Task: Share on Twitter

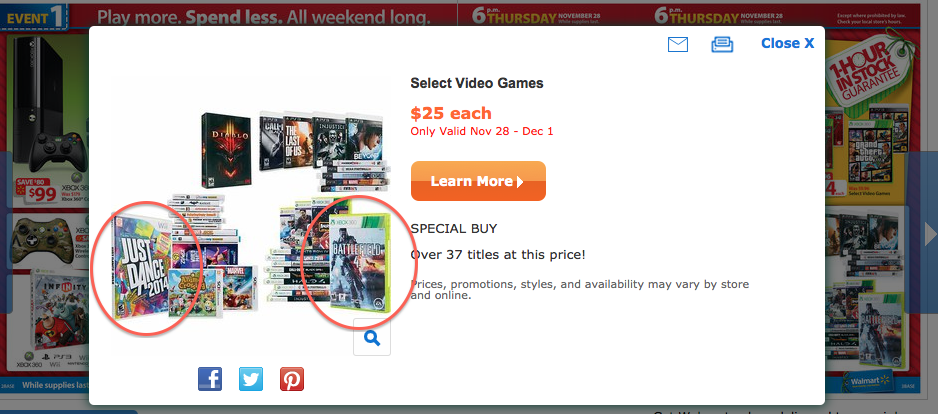Action: 251,379
